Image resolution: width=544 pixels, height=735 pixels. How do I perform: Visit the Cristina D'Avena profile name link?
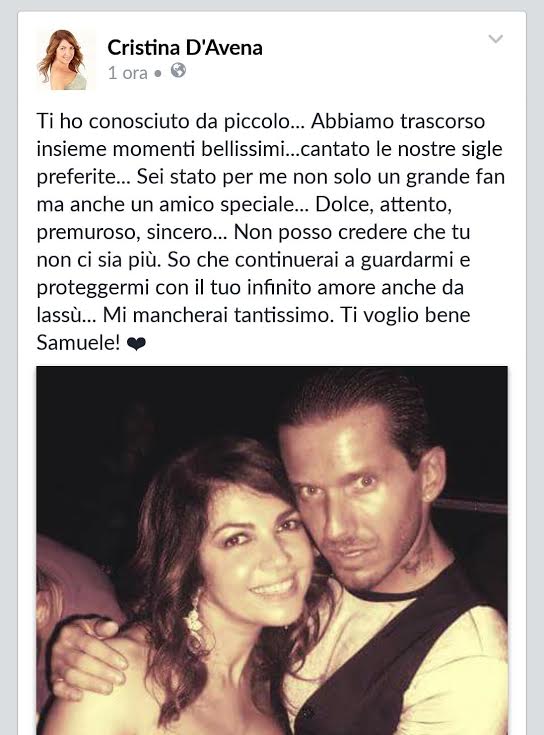(185, 48)
